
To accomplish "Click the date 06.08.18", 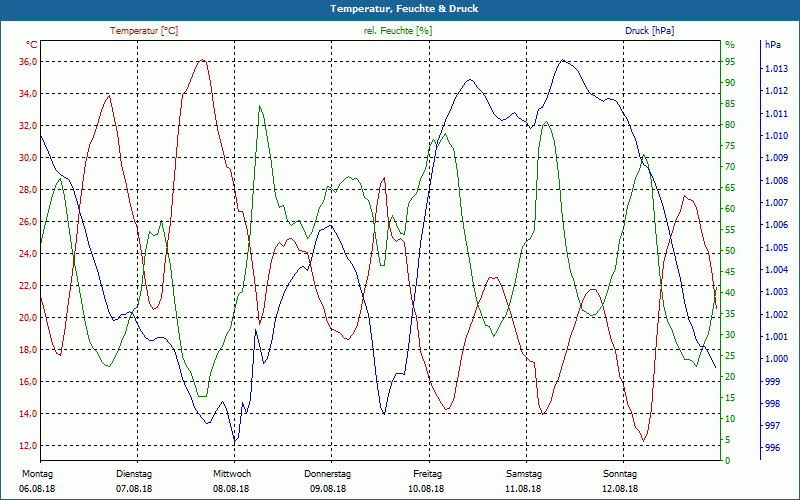I will (37, 489).
